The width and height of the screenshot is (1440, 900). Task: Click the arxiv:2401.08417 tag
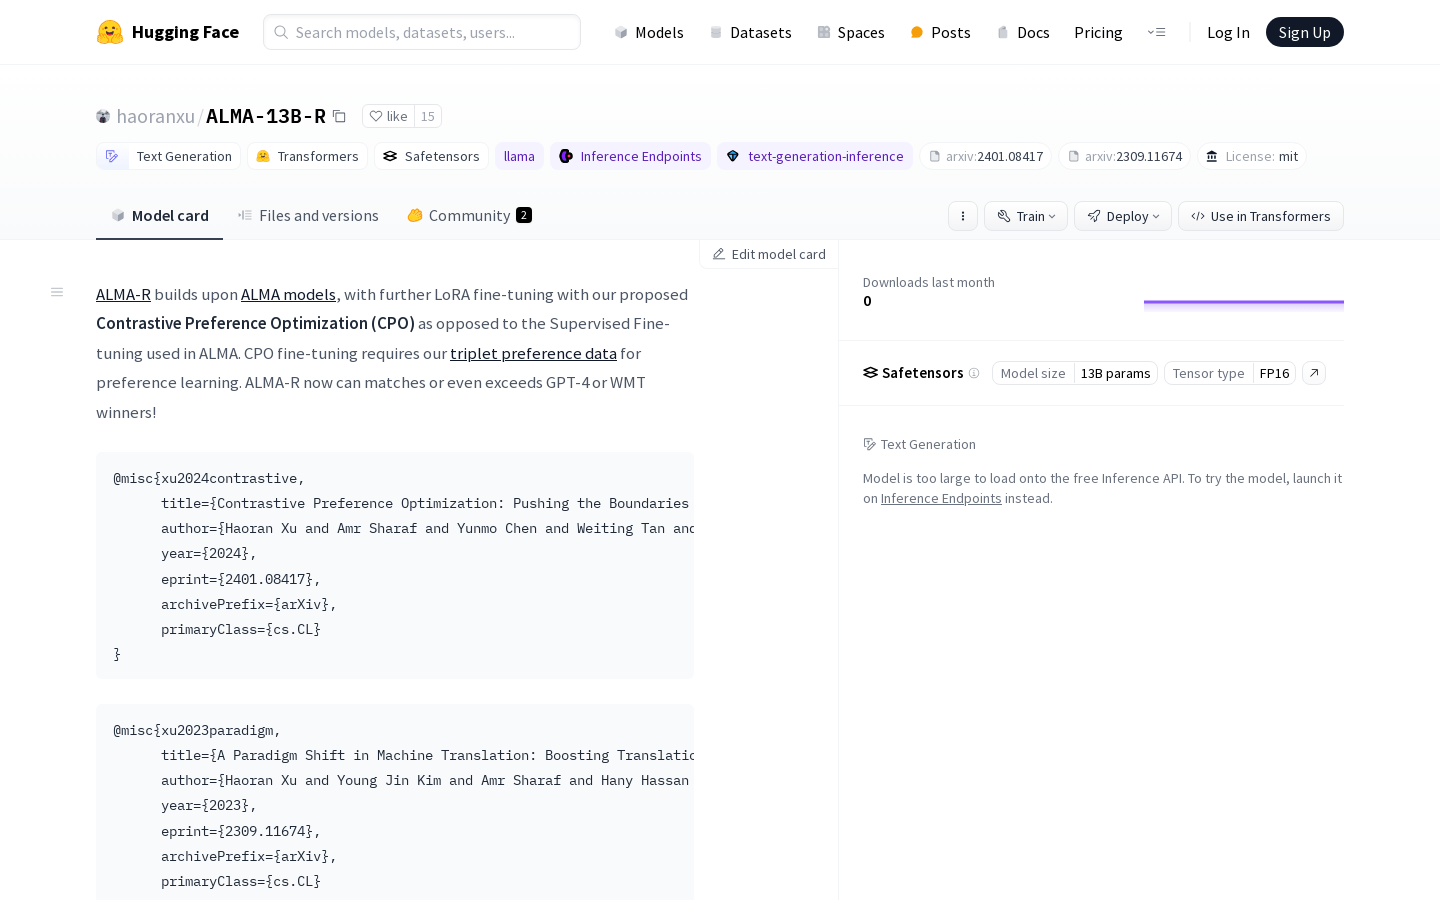[986, 156]
